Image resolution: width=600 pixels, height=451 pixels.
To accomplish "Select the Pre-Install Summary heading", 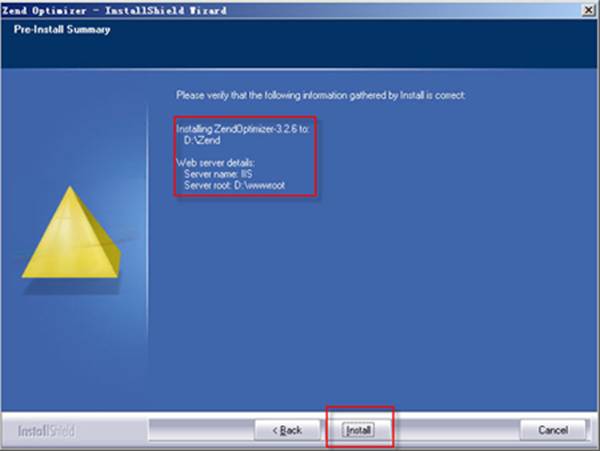I will pos(62,29).
